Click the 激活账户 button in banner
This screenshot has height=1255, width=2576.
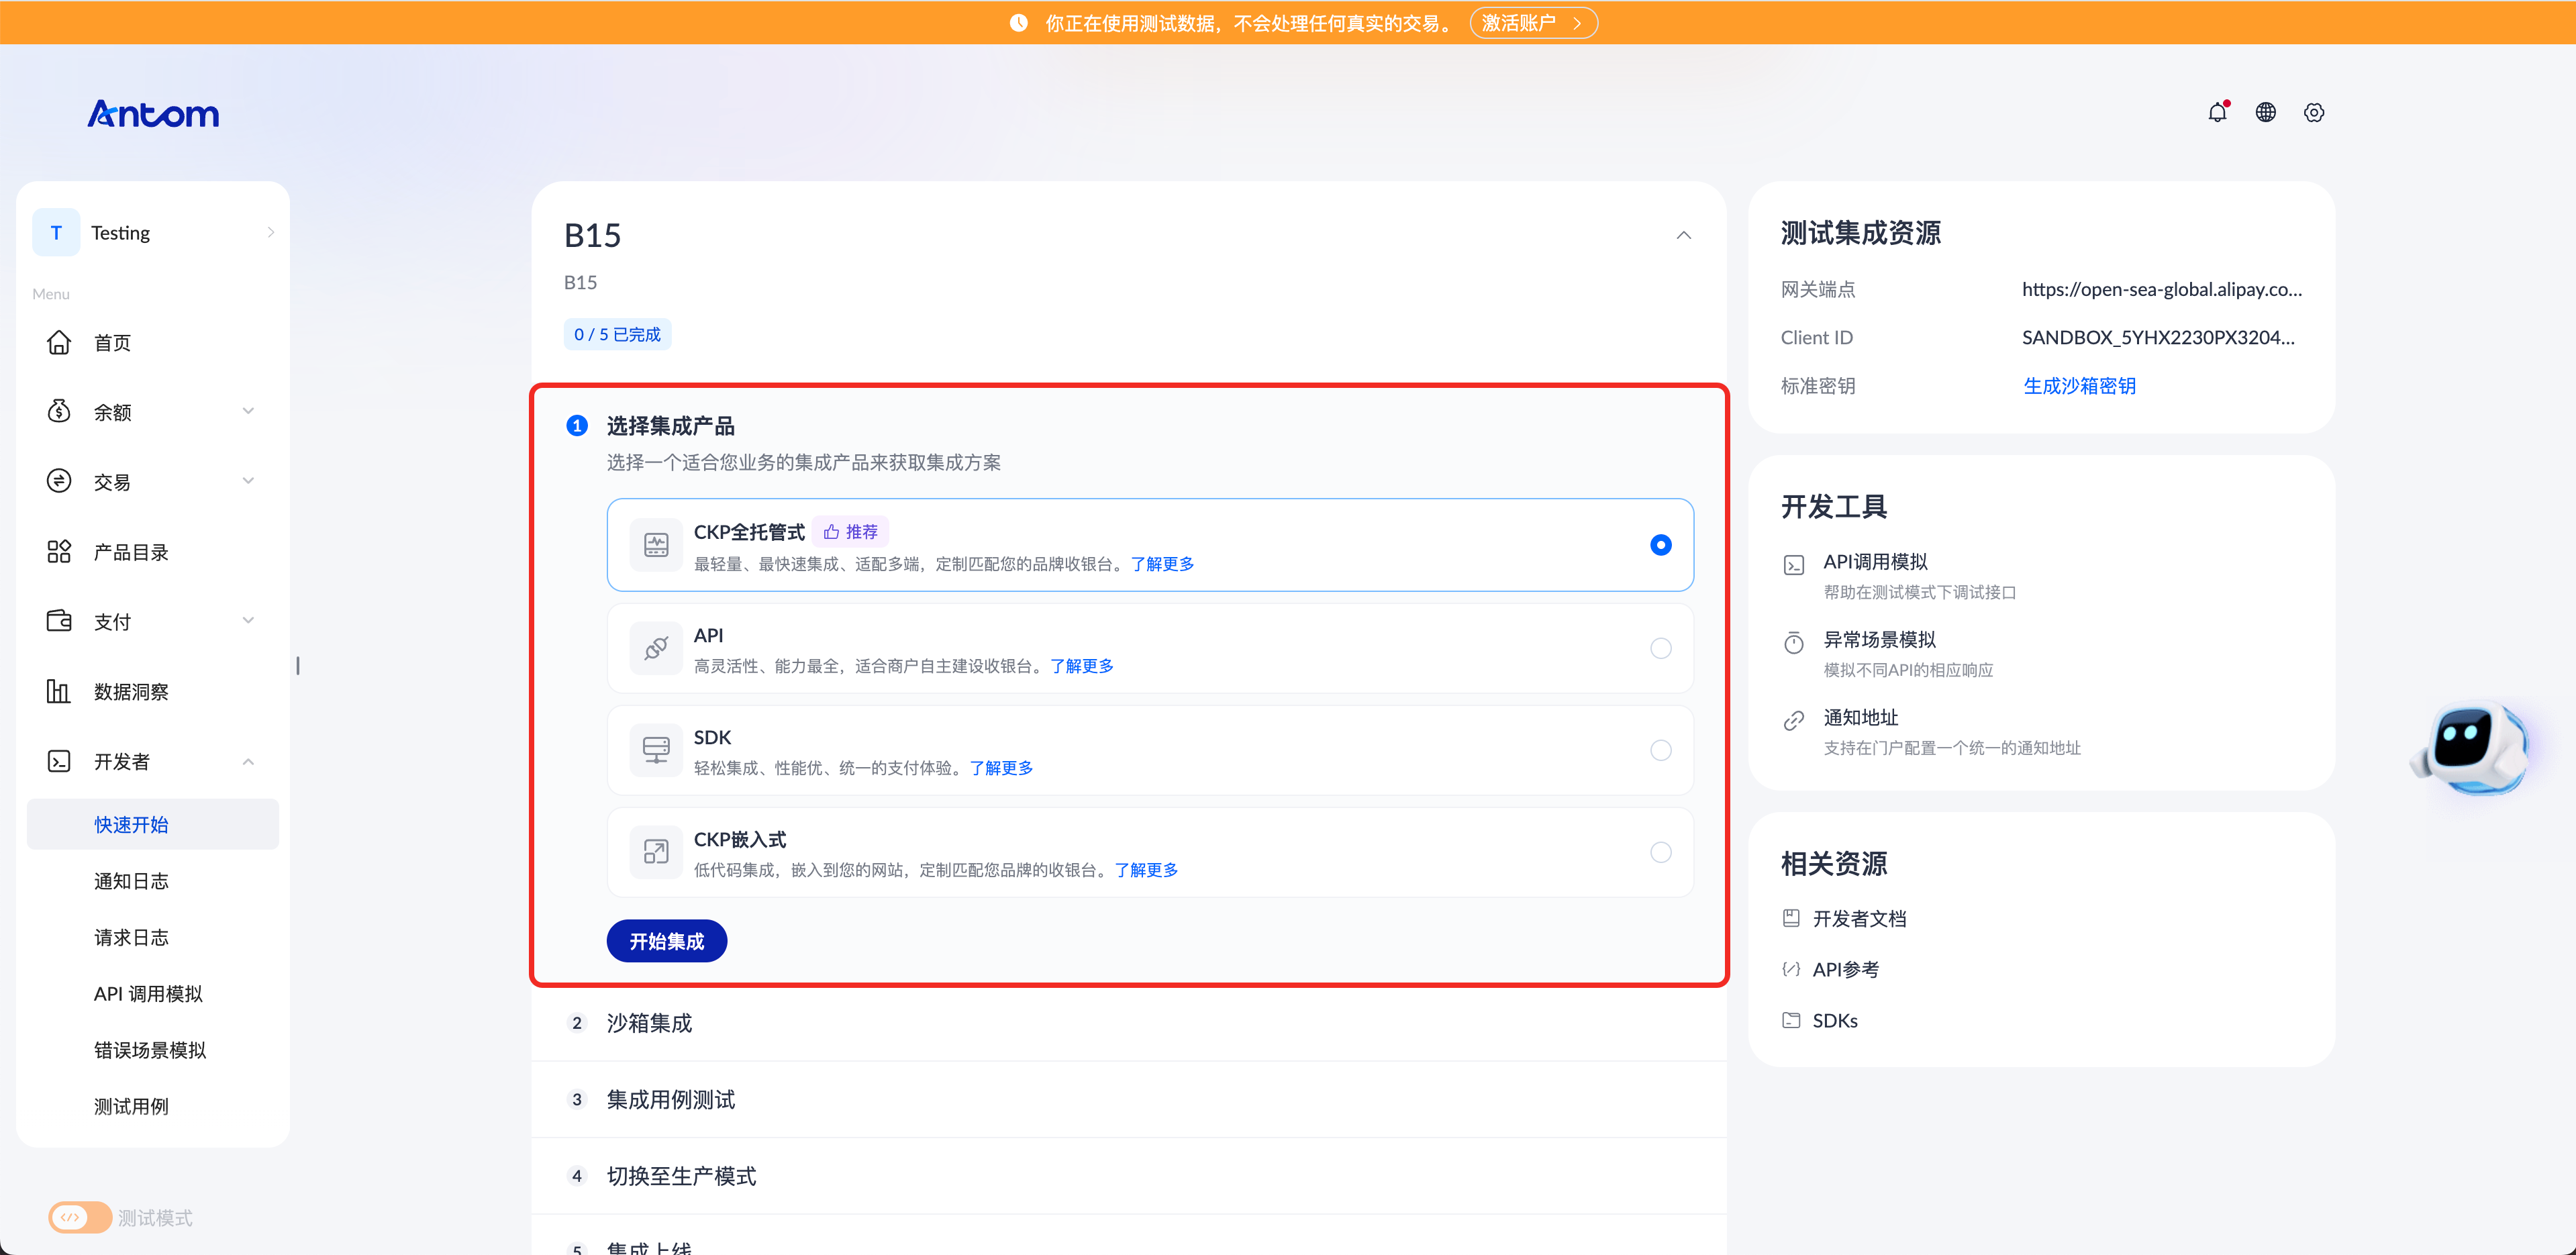click(x=1533, y=23)
